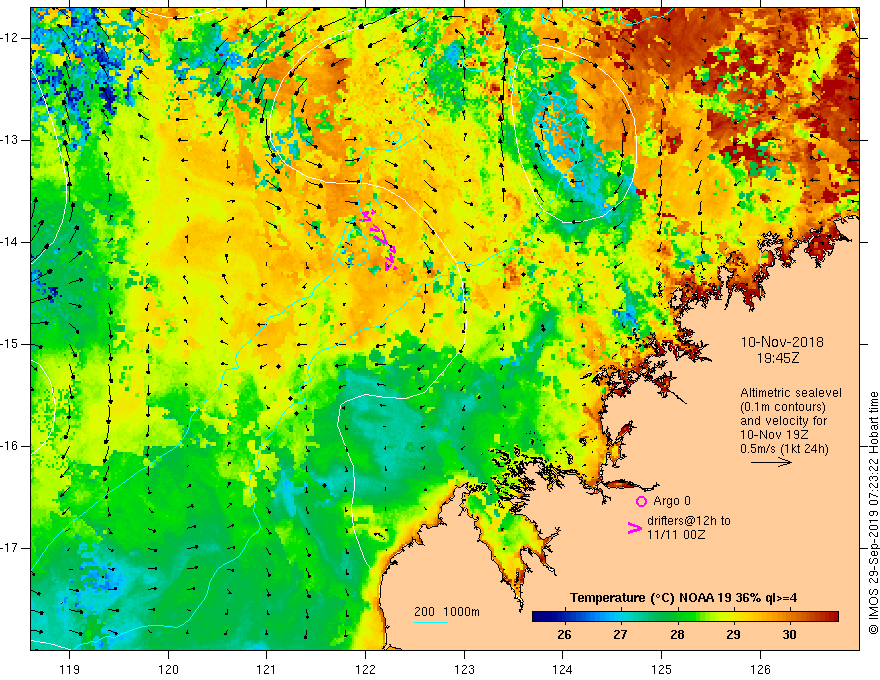The height and width of the screenshot is (680, 880).
Task: Click the magenta drifter arrowhead legend symbol
Action: (x=634, y=528)
